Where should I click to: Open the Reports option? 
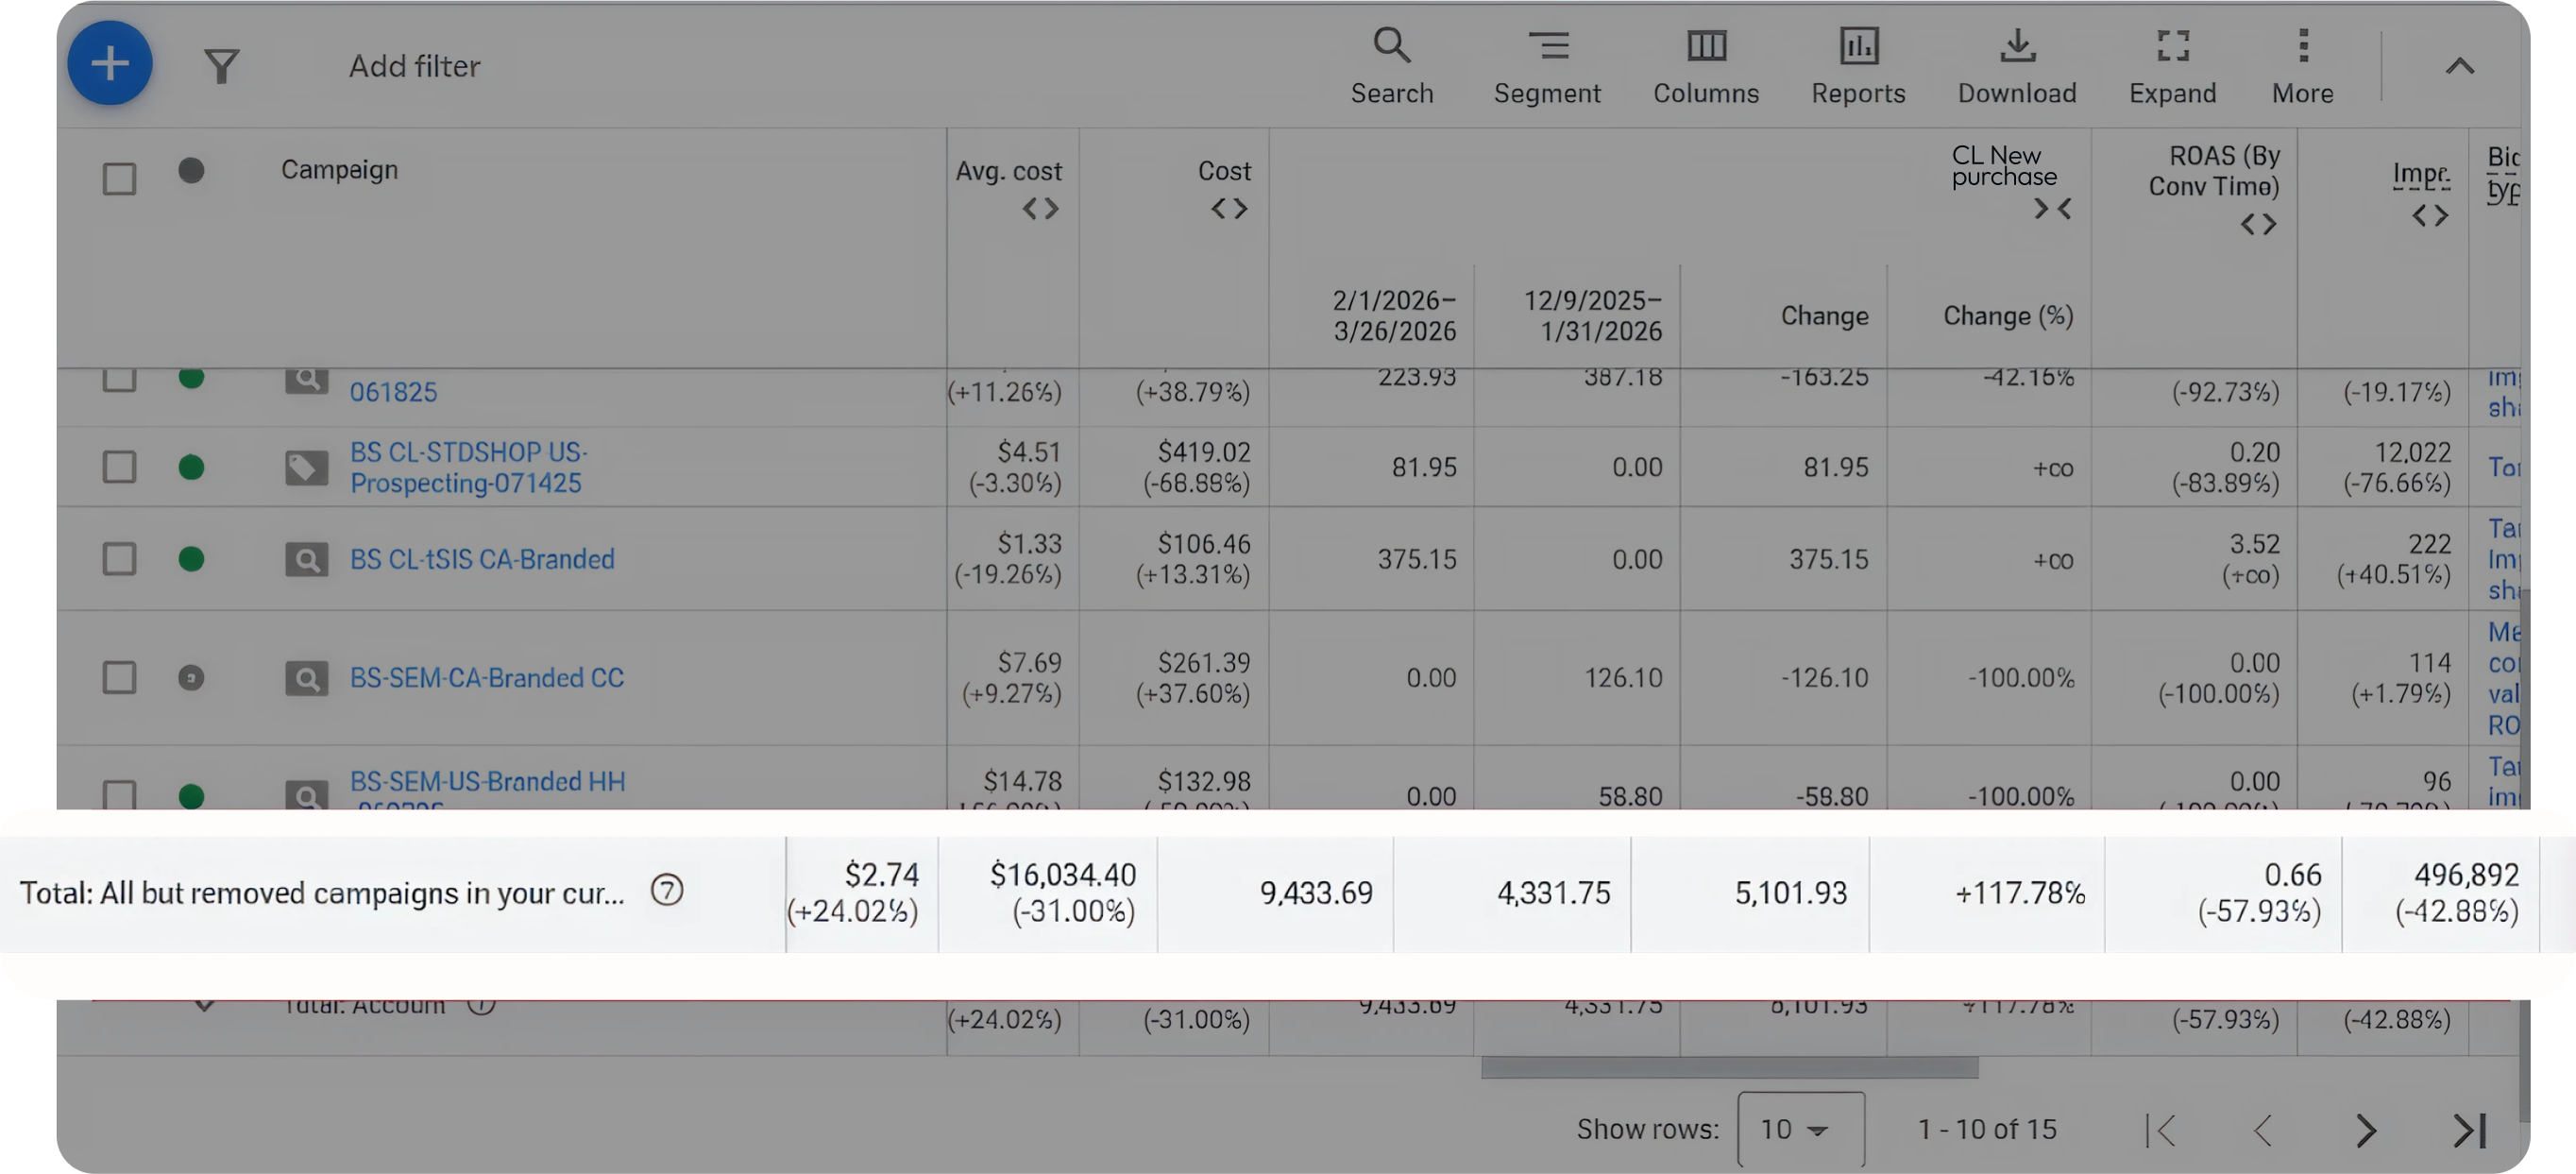(1858, 66)
